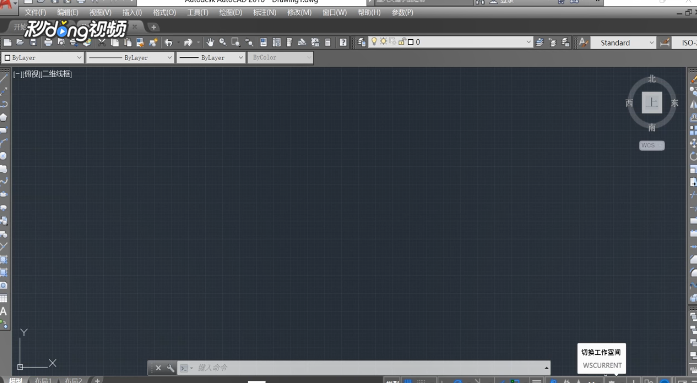Open the 标注(N) menu
Image resolution: width=697 pixels, height=383 pixels.
tap(265, 12)
